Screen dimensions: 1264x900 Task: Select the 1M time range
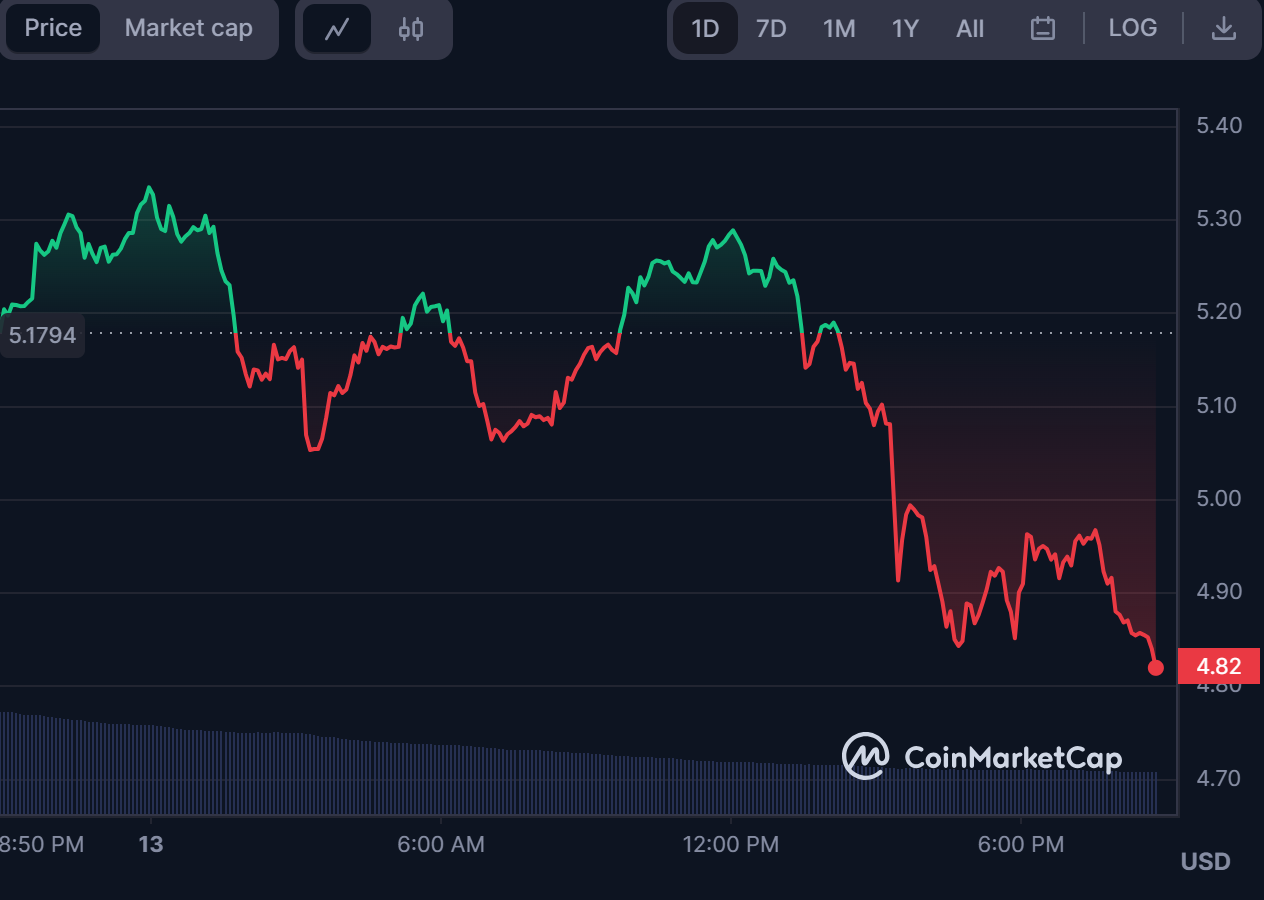click(838, 29)
